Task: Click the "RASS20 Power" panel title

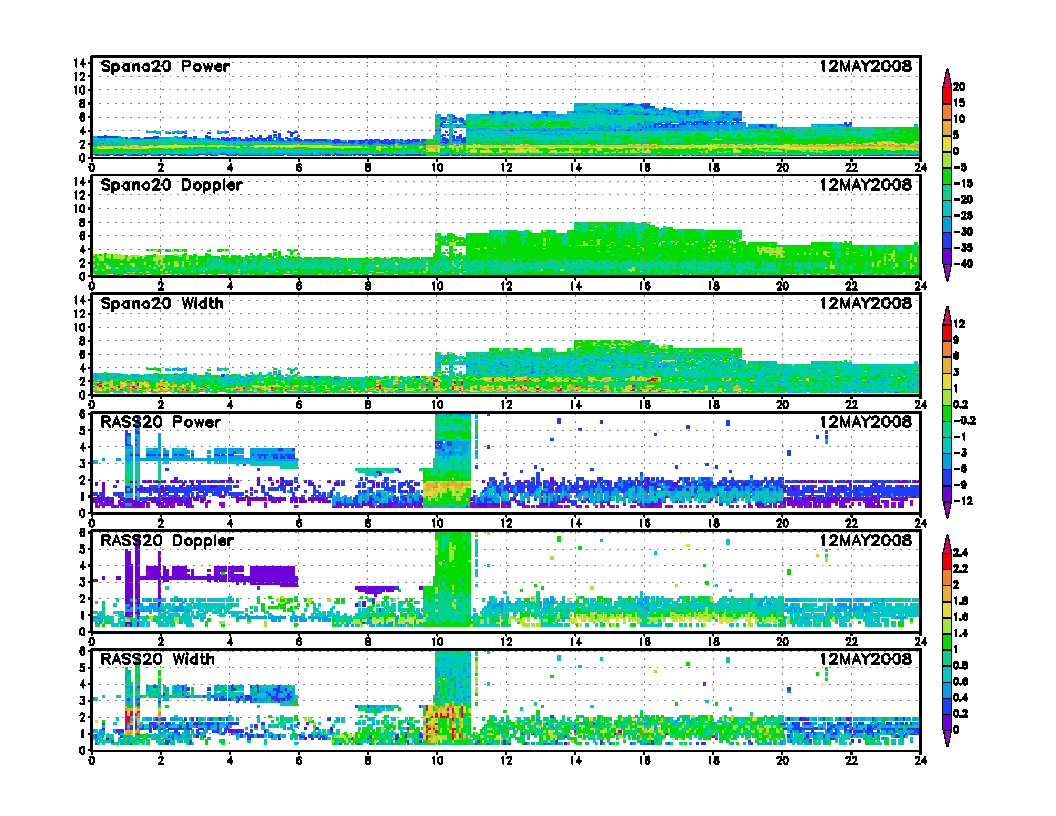Action: pos(160,422)
